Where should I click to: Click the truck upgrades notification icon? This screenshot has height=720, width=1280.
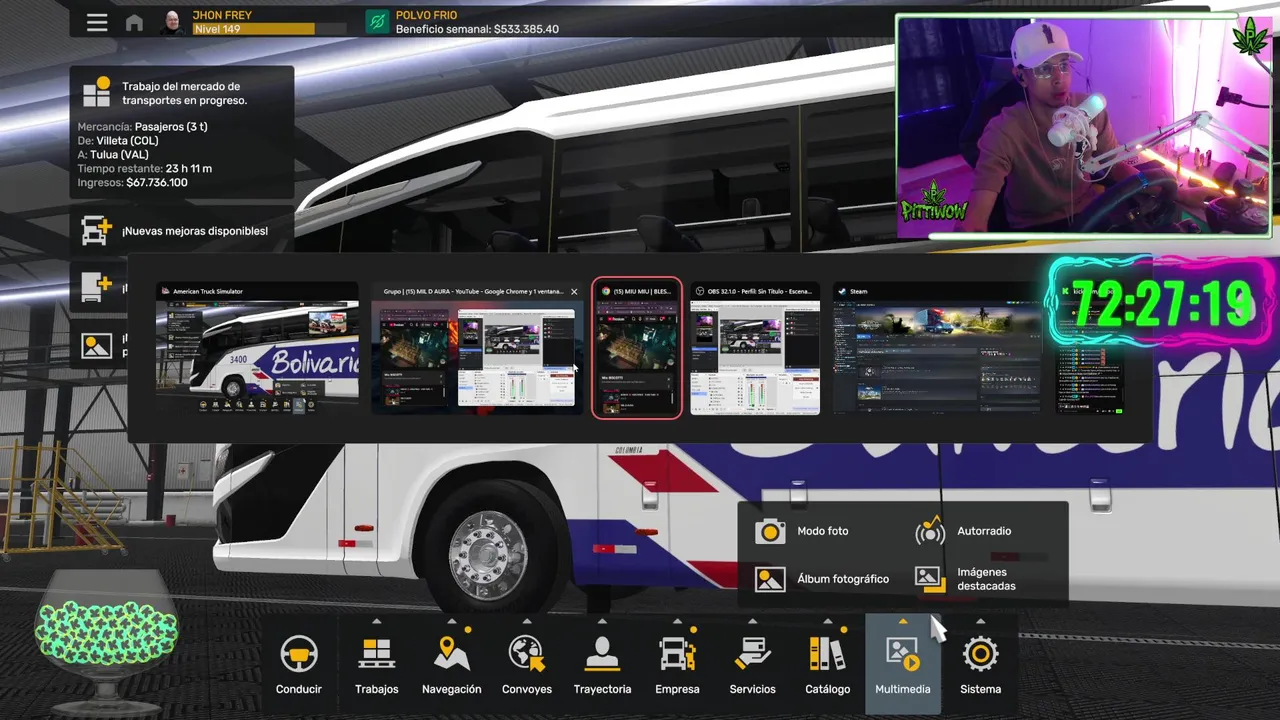(x=96, y=230)
